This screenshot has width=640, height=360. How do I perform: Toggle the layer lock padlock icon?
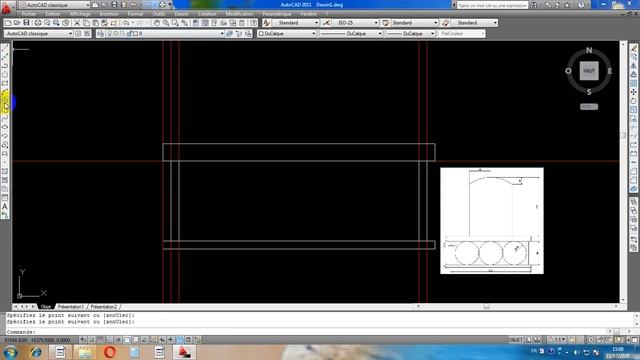click(129, 33)
